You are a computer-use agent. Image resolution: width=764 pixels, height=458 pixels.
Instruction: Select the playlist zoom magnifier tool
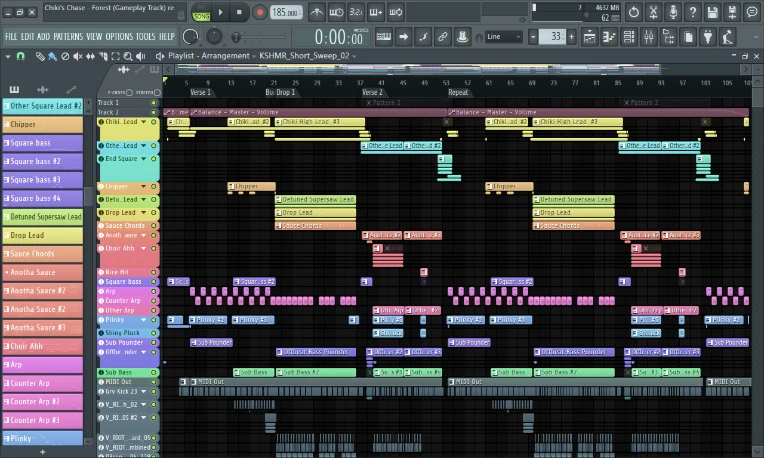128,57
